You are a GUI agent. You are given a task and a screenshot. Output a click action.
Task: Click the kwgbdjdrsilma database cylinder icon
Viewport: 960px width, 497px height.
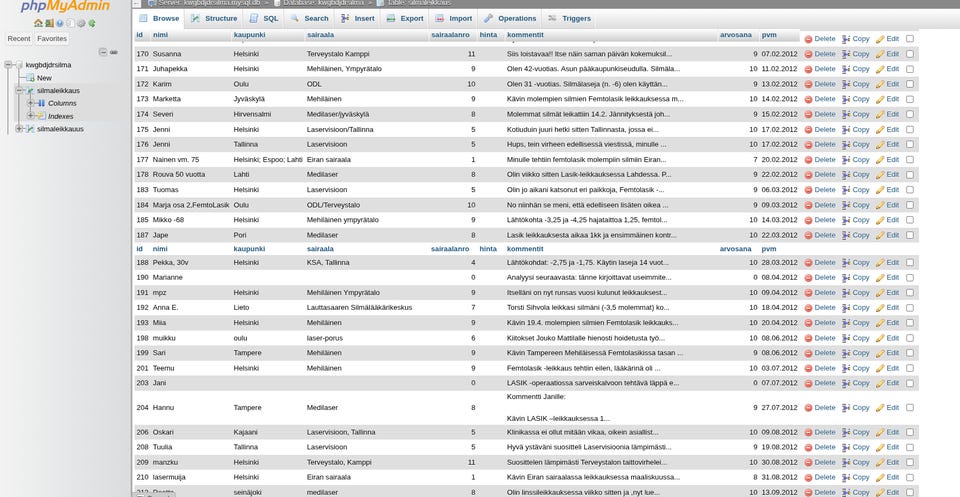pyautogui.click(x=20, y=65)
